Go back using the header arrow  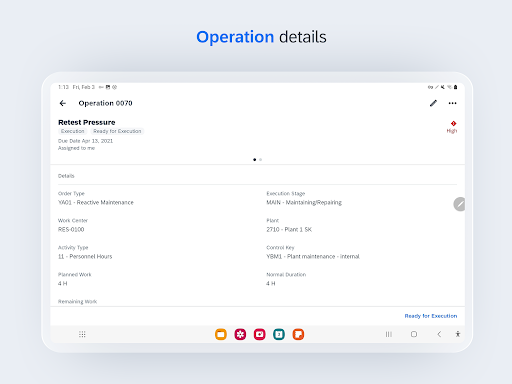point(63,103)
